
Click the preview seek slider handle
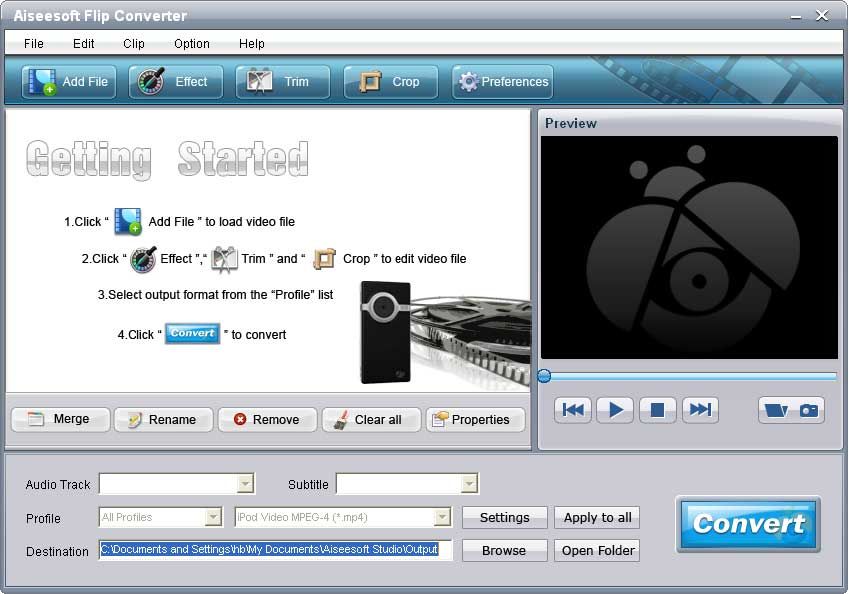544,376
